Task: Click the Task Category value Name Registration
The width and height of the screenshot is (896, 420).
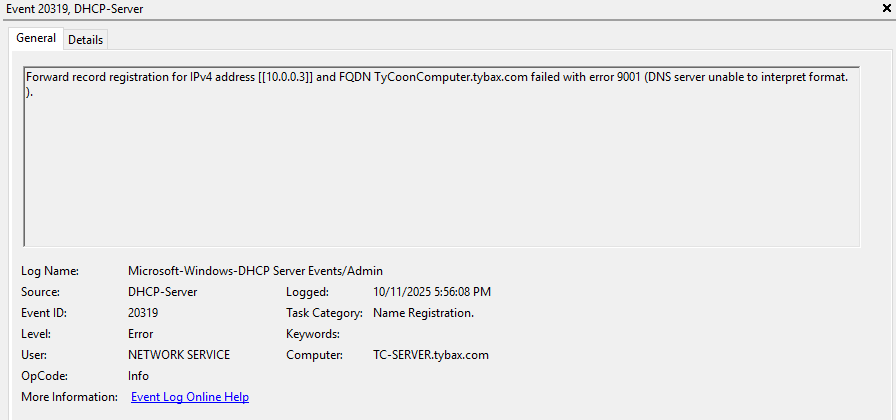Action: tap(423, 313)
